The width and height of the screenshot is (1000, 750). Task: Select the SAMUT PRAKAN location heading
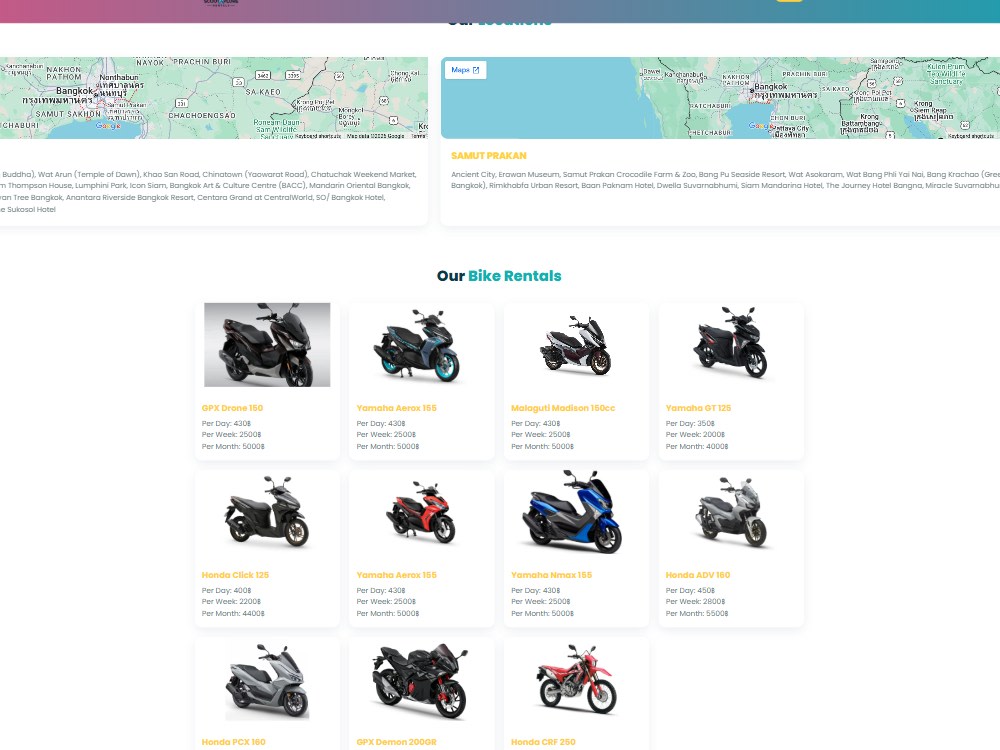tap(489, 156)
